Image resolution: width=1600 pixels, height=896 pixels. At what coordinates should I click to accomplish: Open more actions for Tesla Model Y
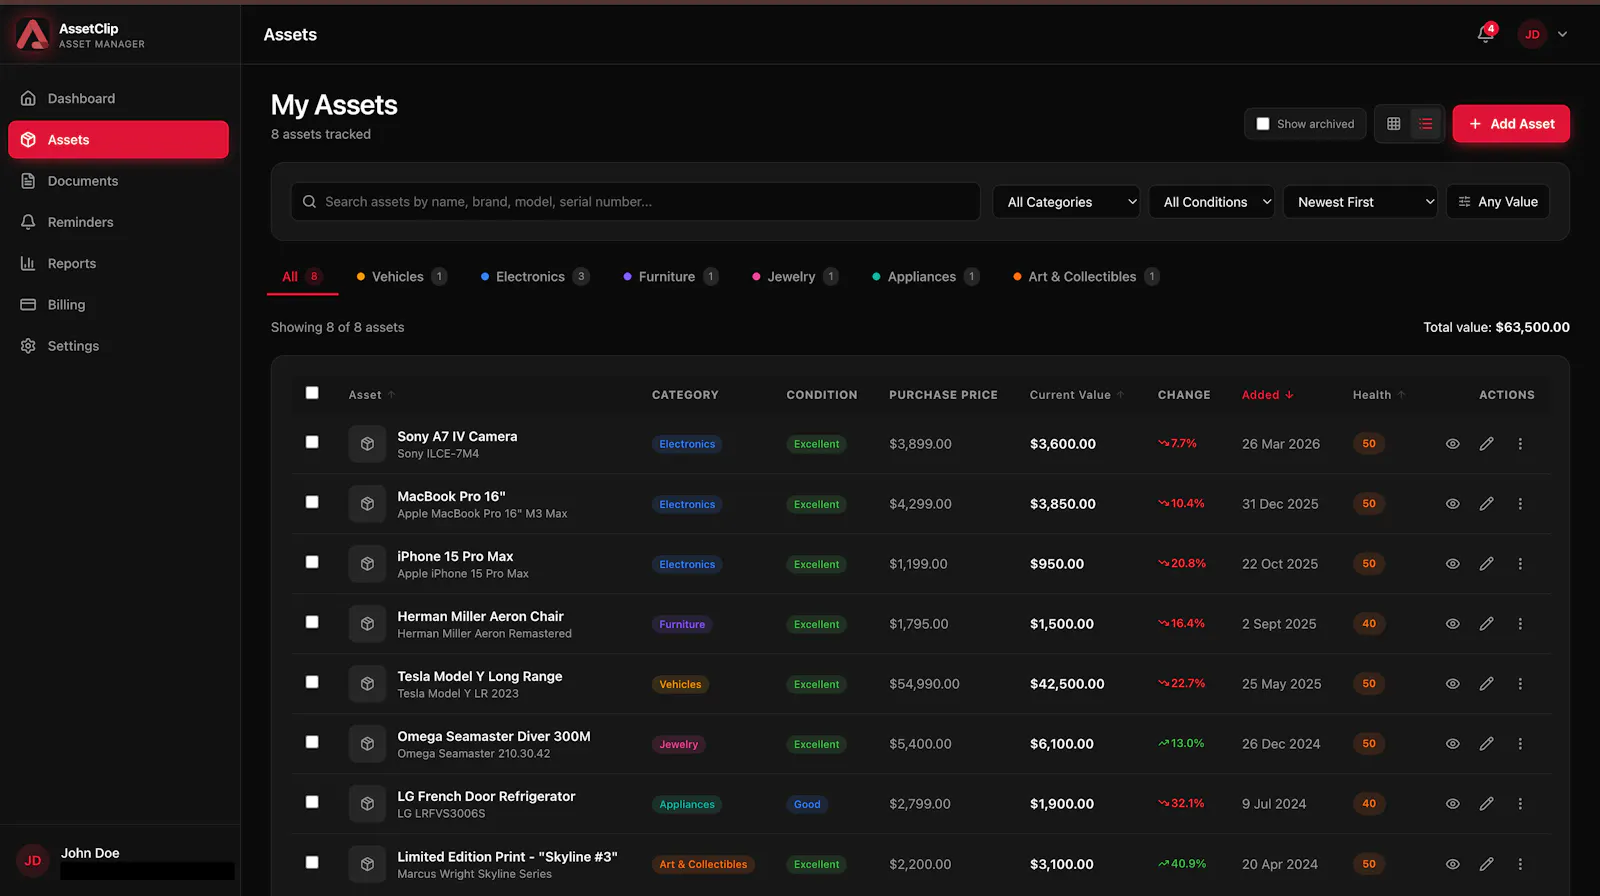coord(1520,684)
